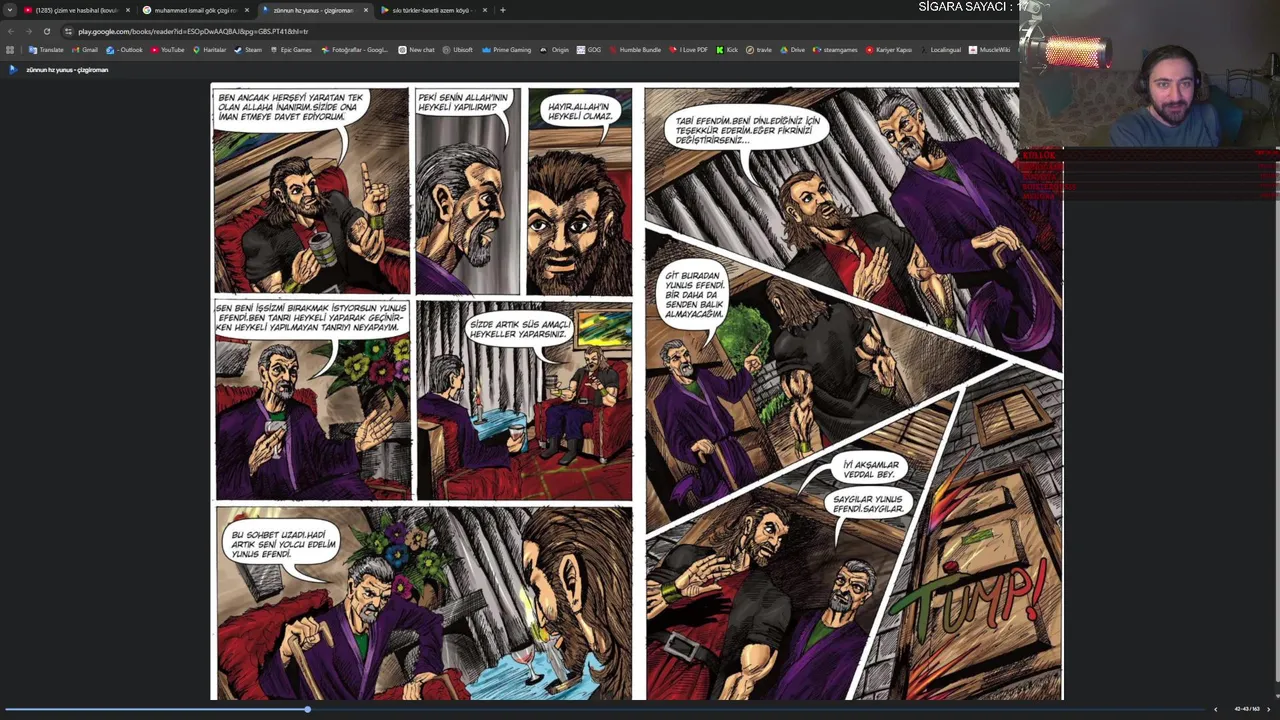The width and height of the screenshot is (1280, 720).
Task: Open the tab search dropdown arrow
Action: 10,10
